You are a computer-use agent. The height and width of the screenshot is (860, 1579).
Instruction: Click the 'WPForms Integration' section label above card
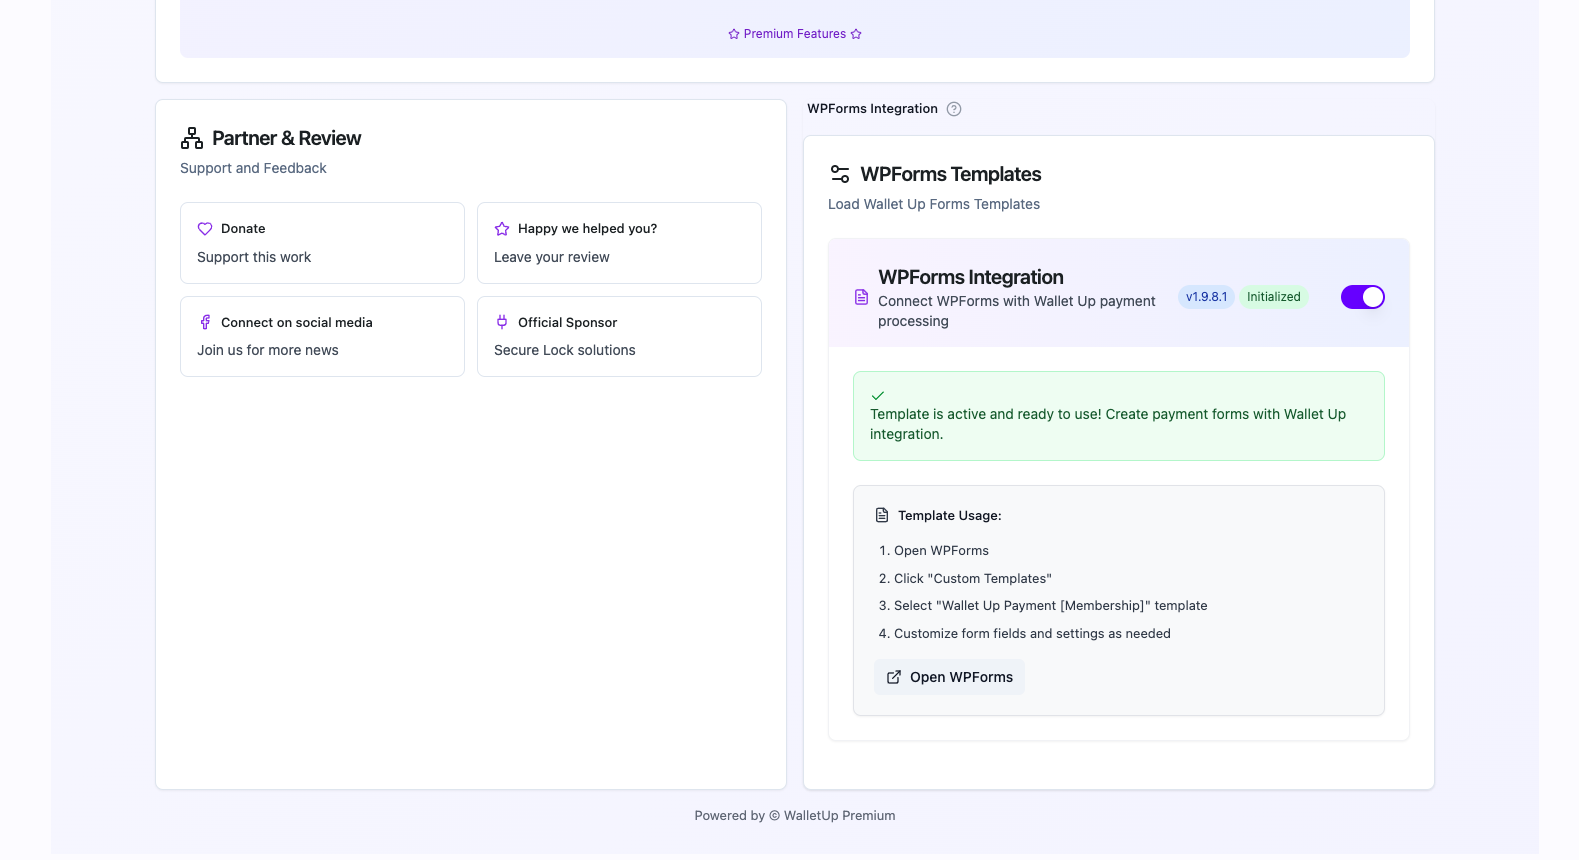point(872,109)
